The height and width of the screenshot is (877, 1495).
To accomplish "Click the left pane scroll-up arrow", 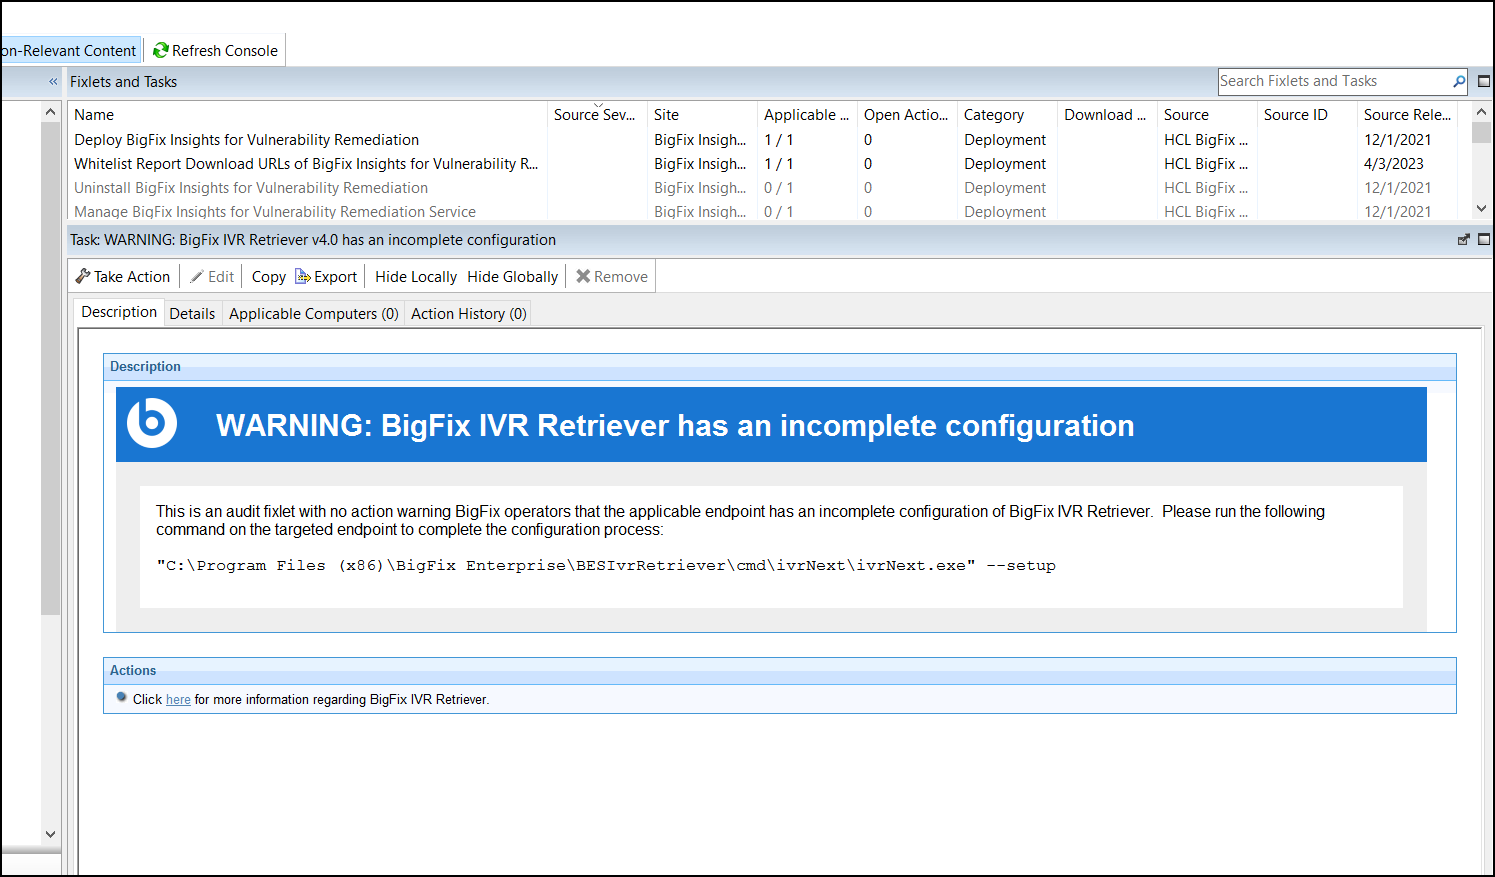I will [x=51, y=112].
